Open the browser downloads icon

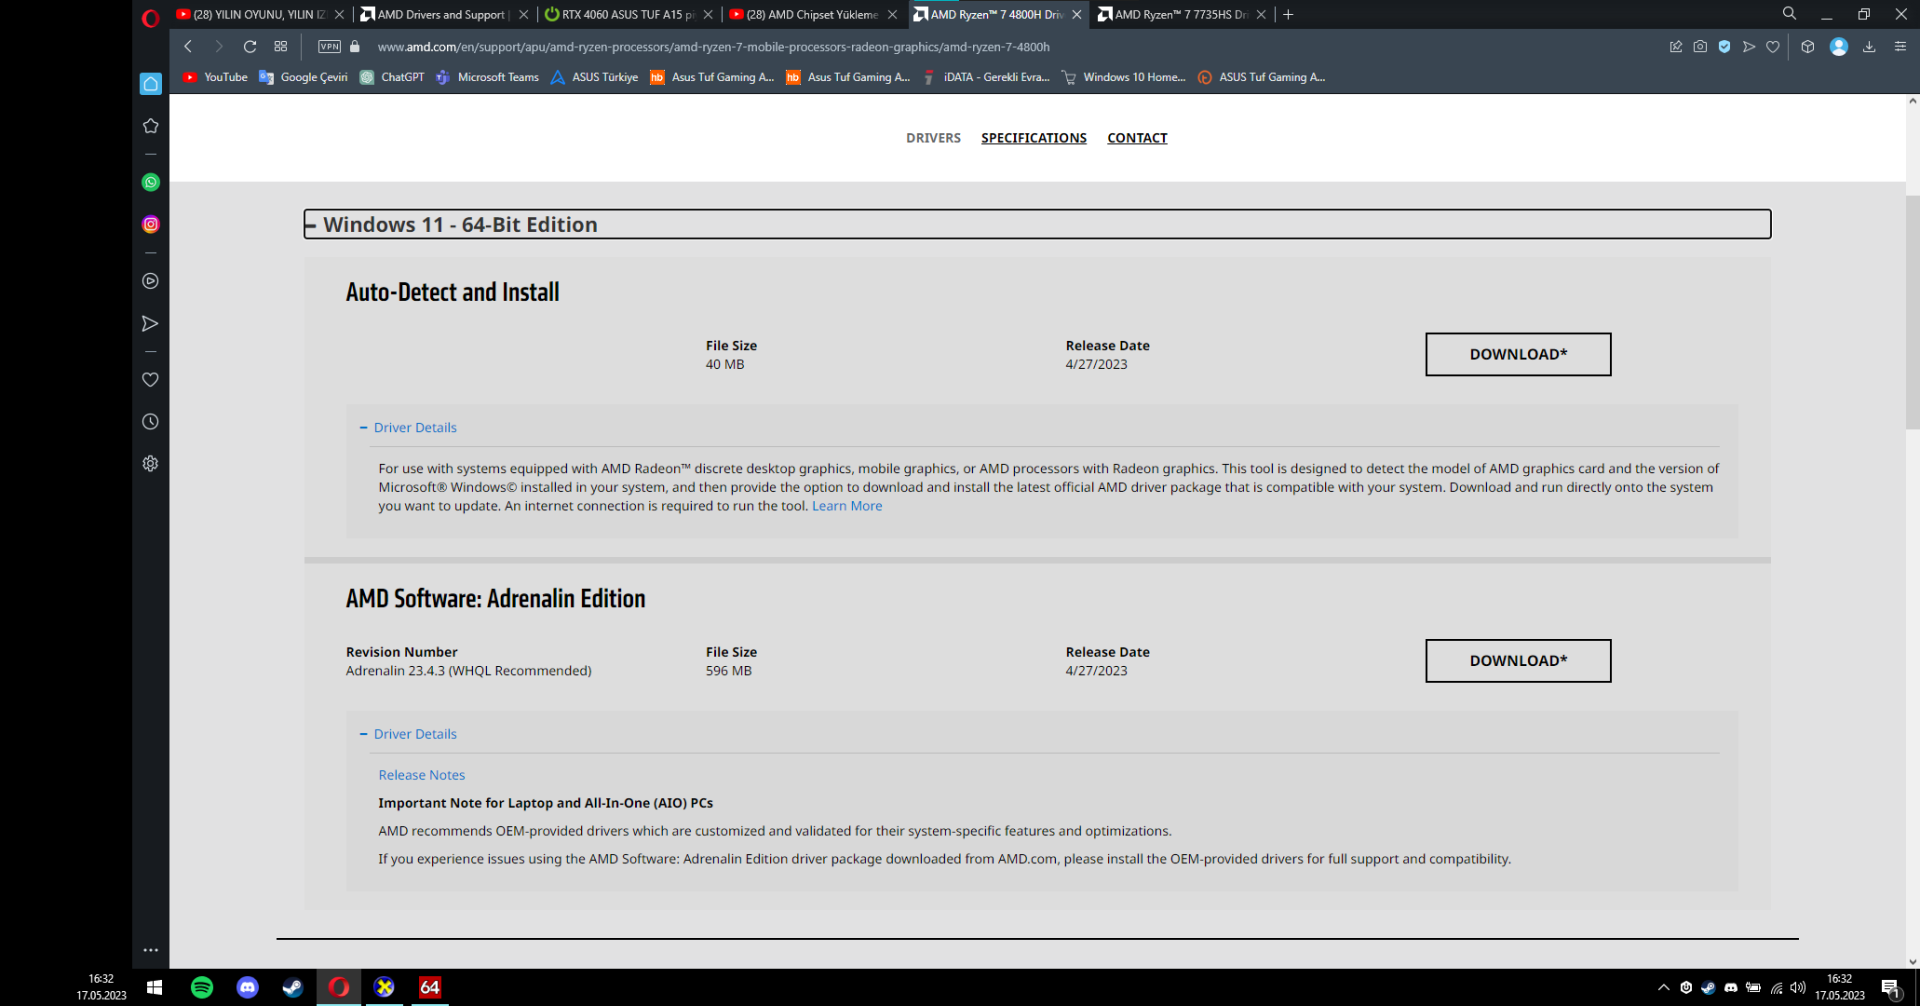pos(1869,47)
